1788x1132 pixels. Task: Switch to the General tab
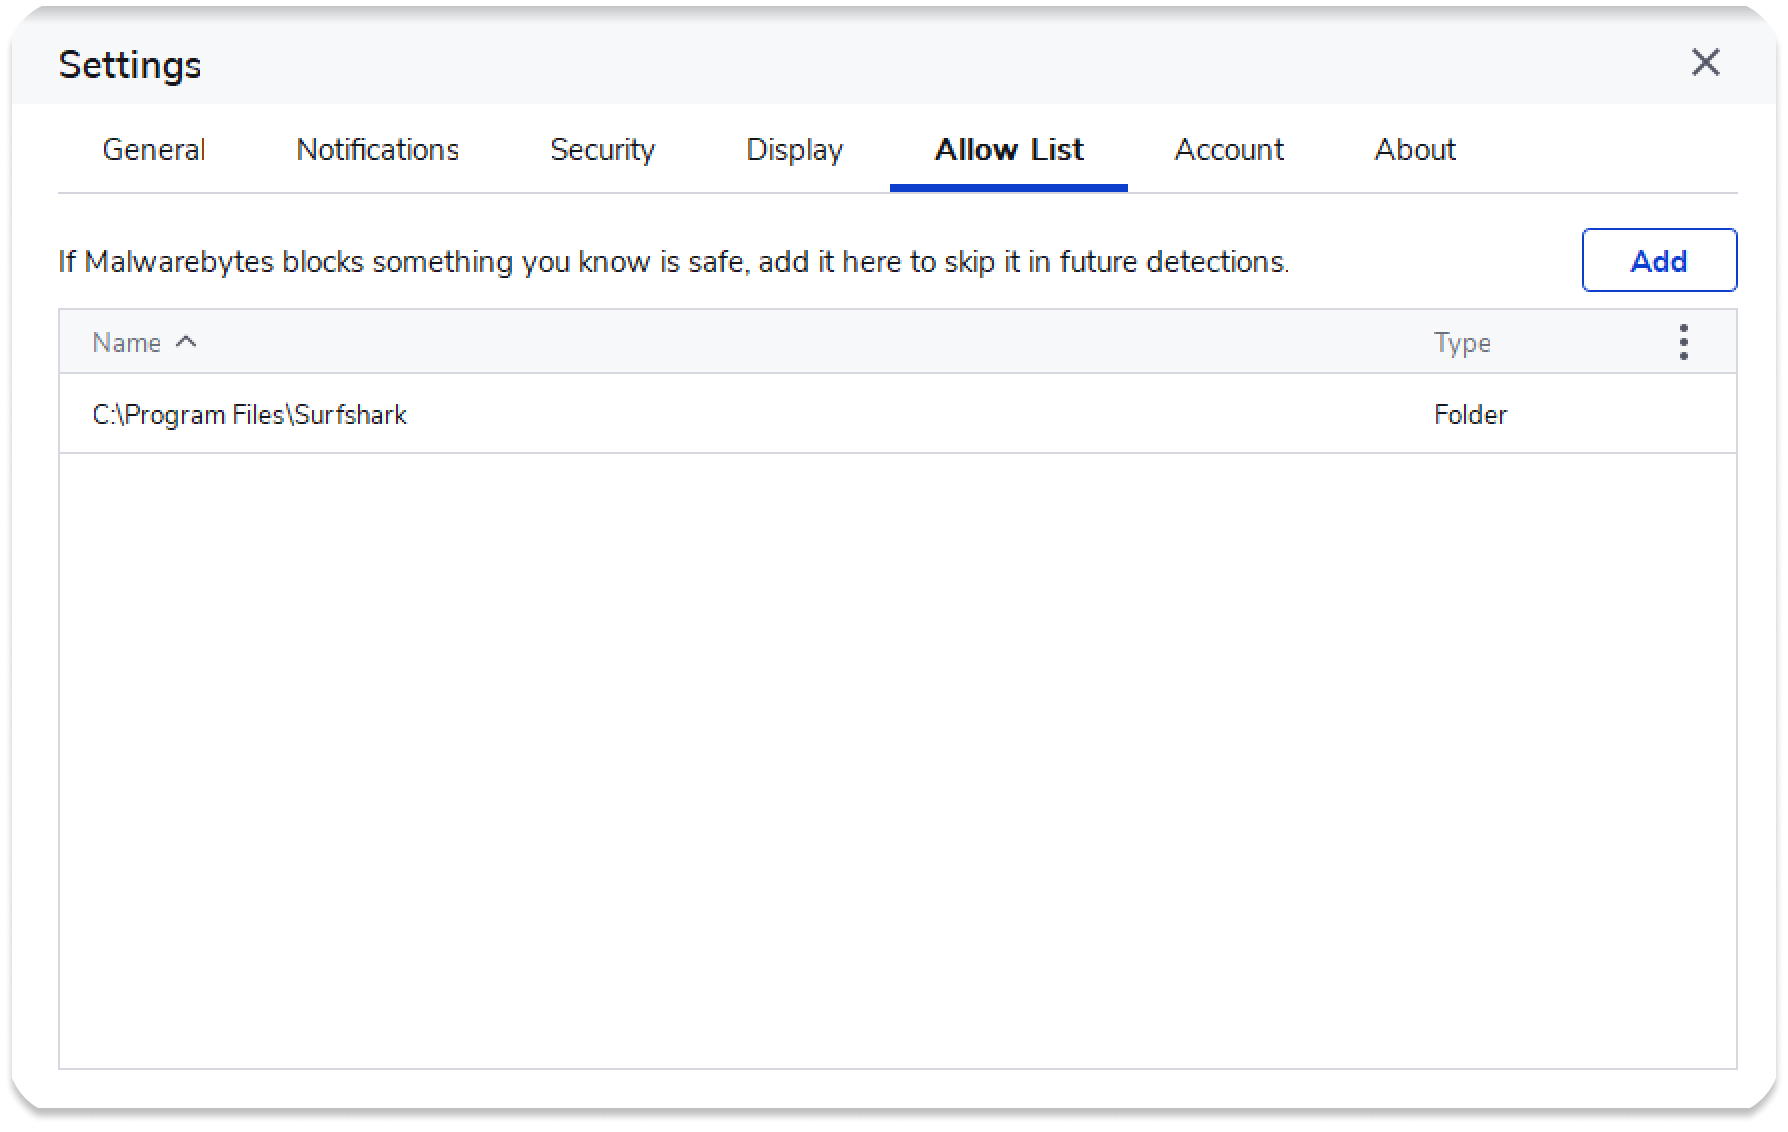pos(154,150)
